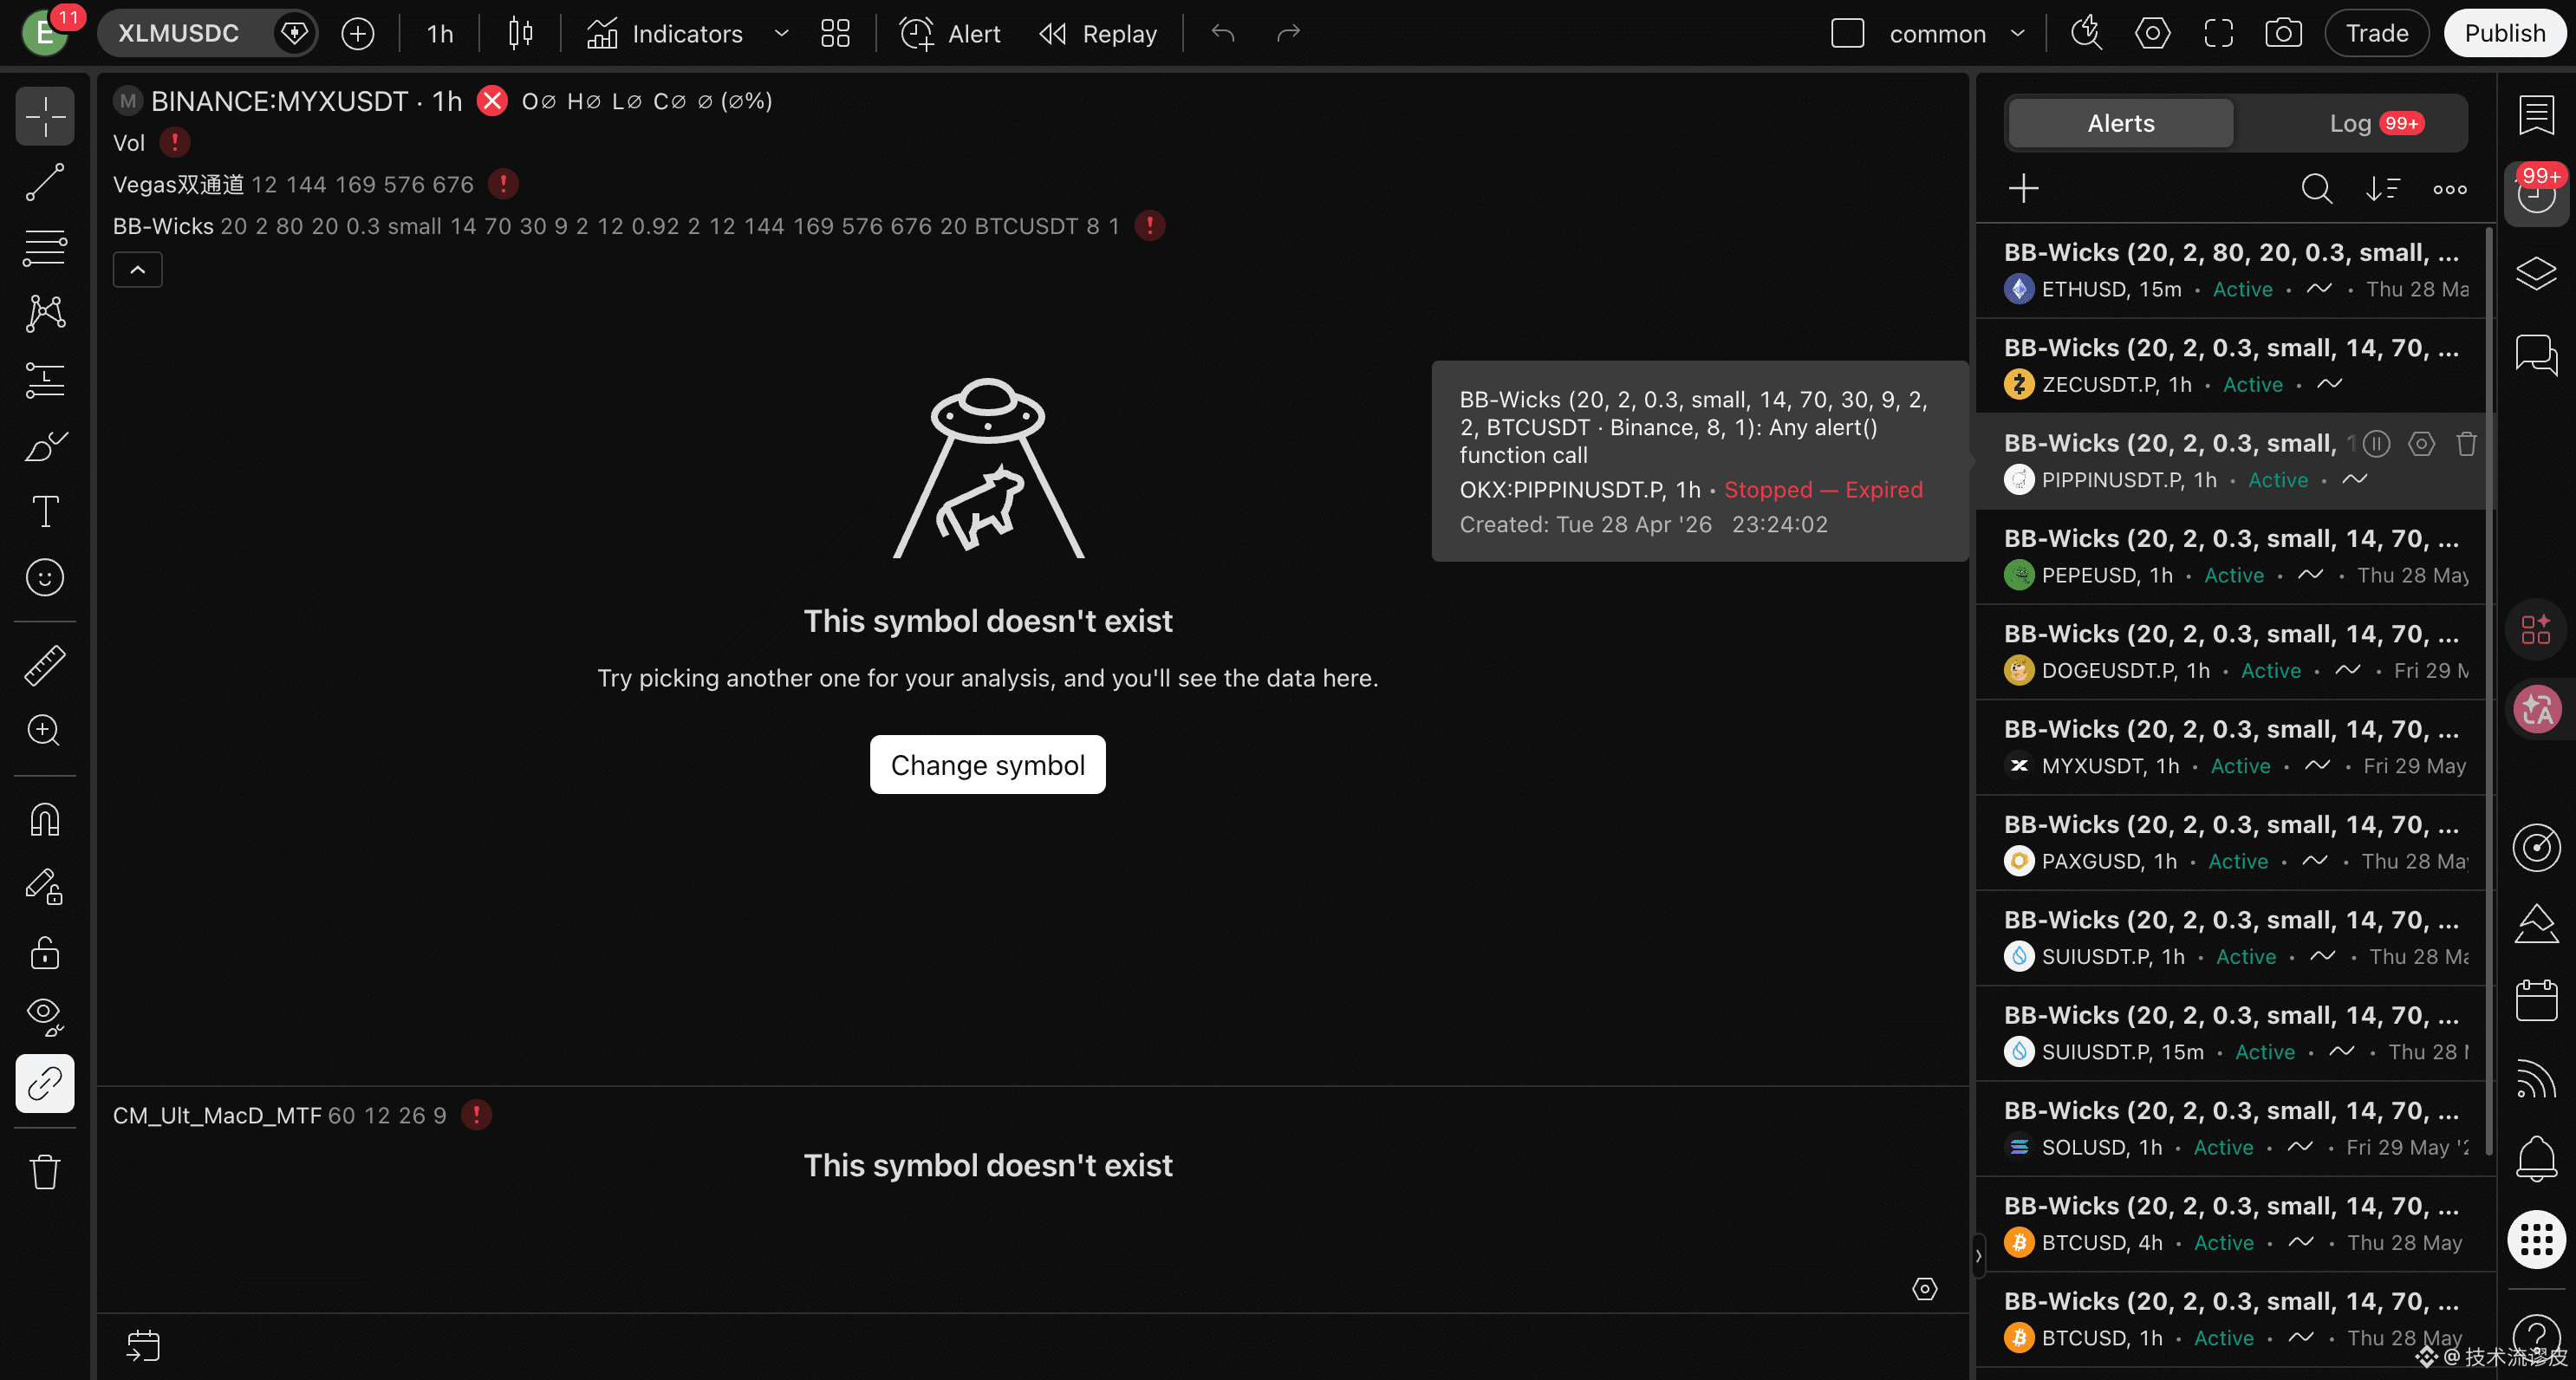Change the 1h time interval
This screenshot has height=1380, width=2576.
[x=440, y=33]
